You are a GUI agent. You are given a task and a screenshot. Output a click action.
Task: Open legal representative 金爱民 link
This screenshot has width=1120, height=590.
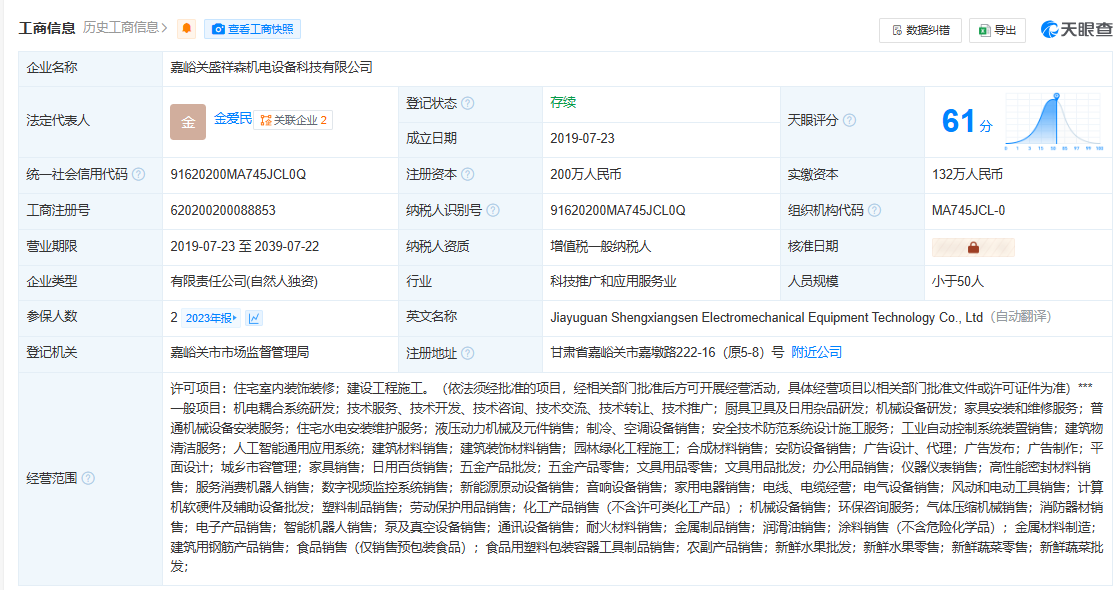tap(233, 119)
